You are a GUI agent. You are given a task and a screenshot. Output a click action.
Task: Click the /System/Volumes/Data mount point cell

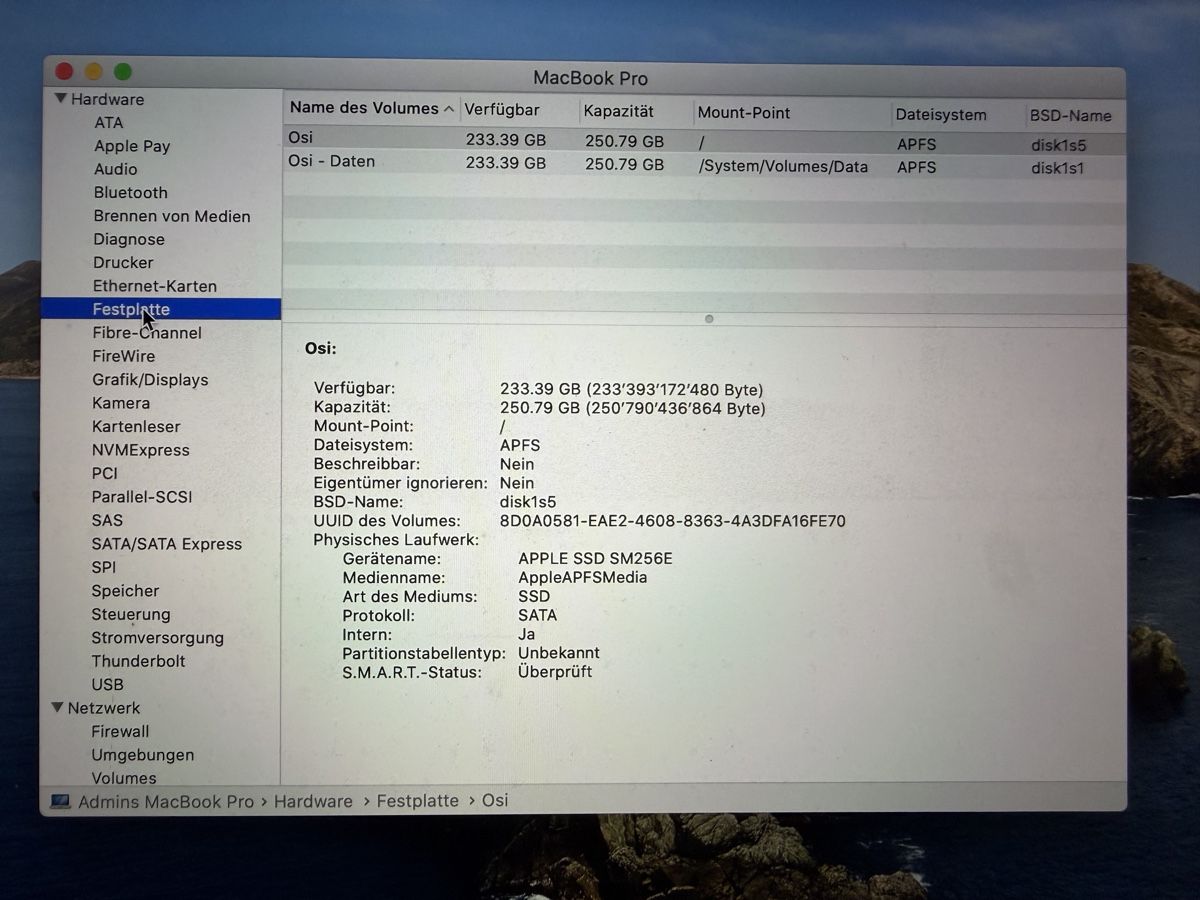pyautogui.click(x=783, y=167)
